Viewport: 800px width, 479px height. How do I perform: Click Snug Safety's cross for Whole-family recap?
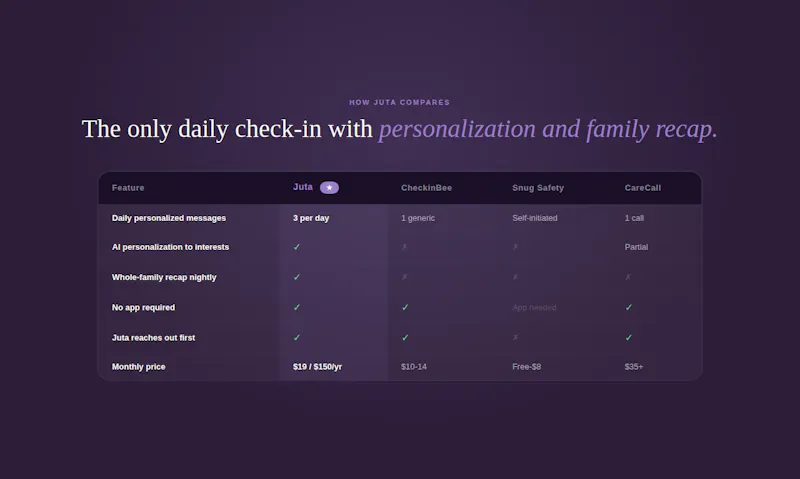click(515, 277)
